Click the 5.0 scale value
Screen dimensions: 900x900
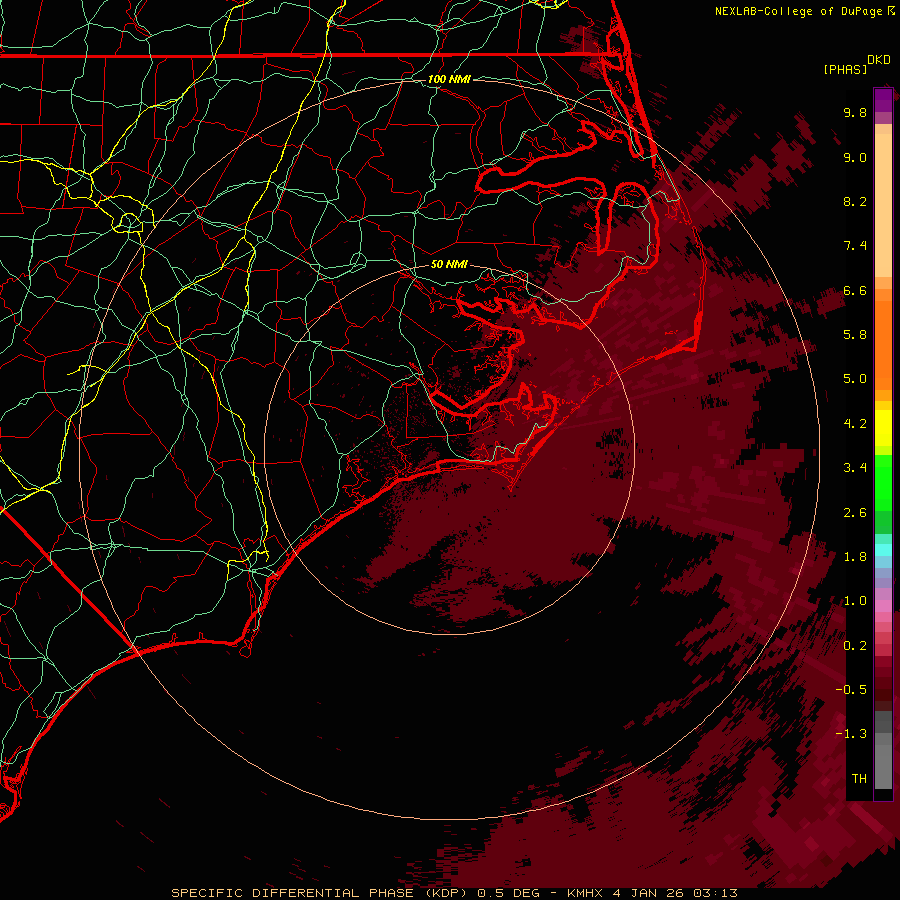[x=855, y=379]
